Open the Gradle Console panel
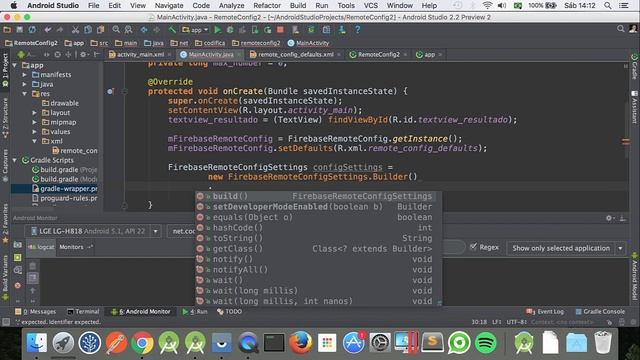640x360 pixels. (x=600, y=311)
